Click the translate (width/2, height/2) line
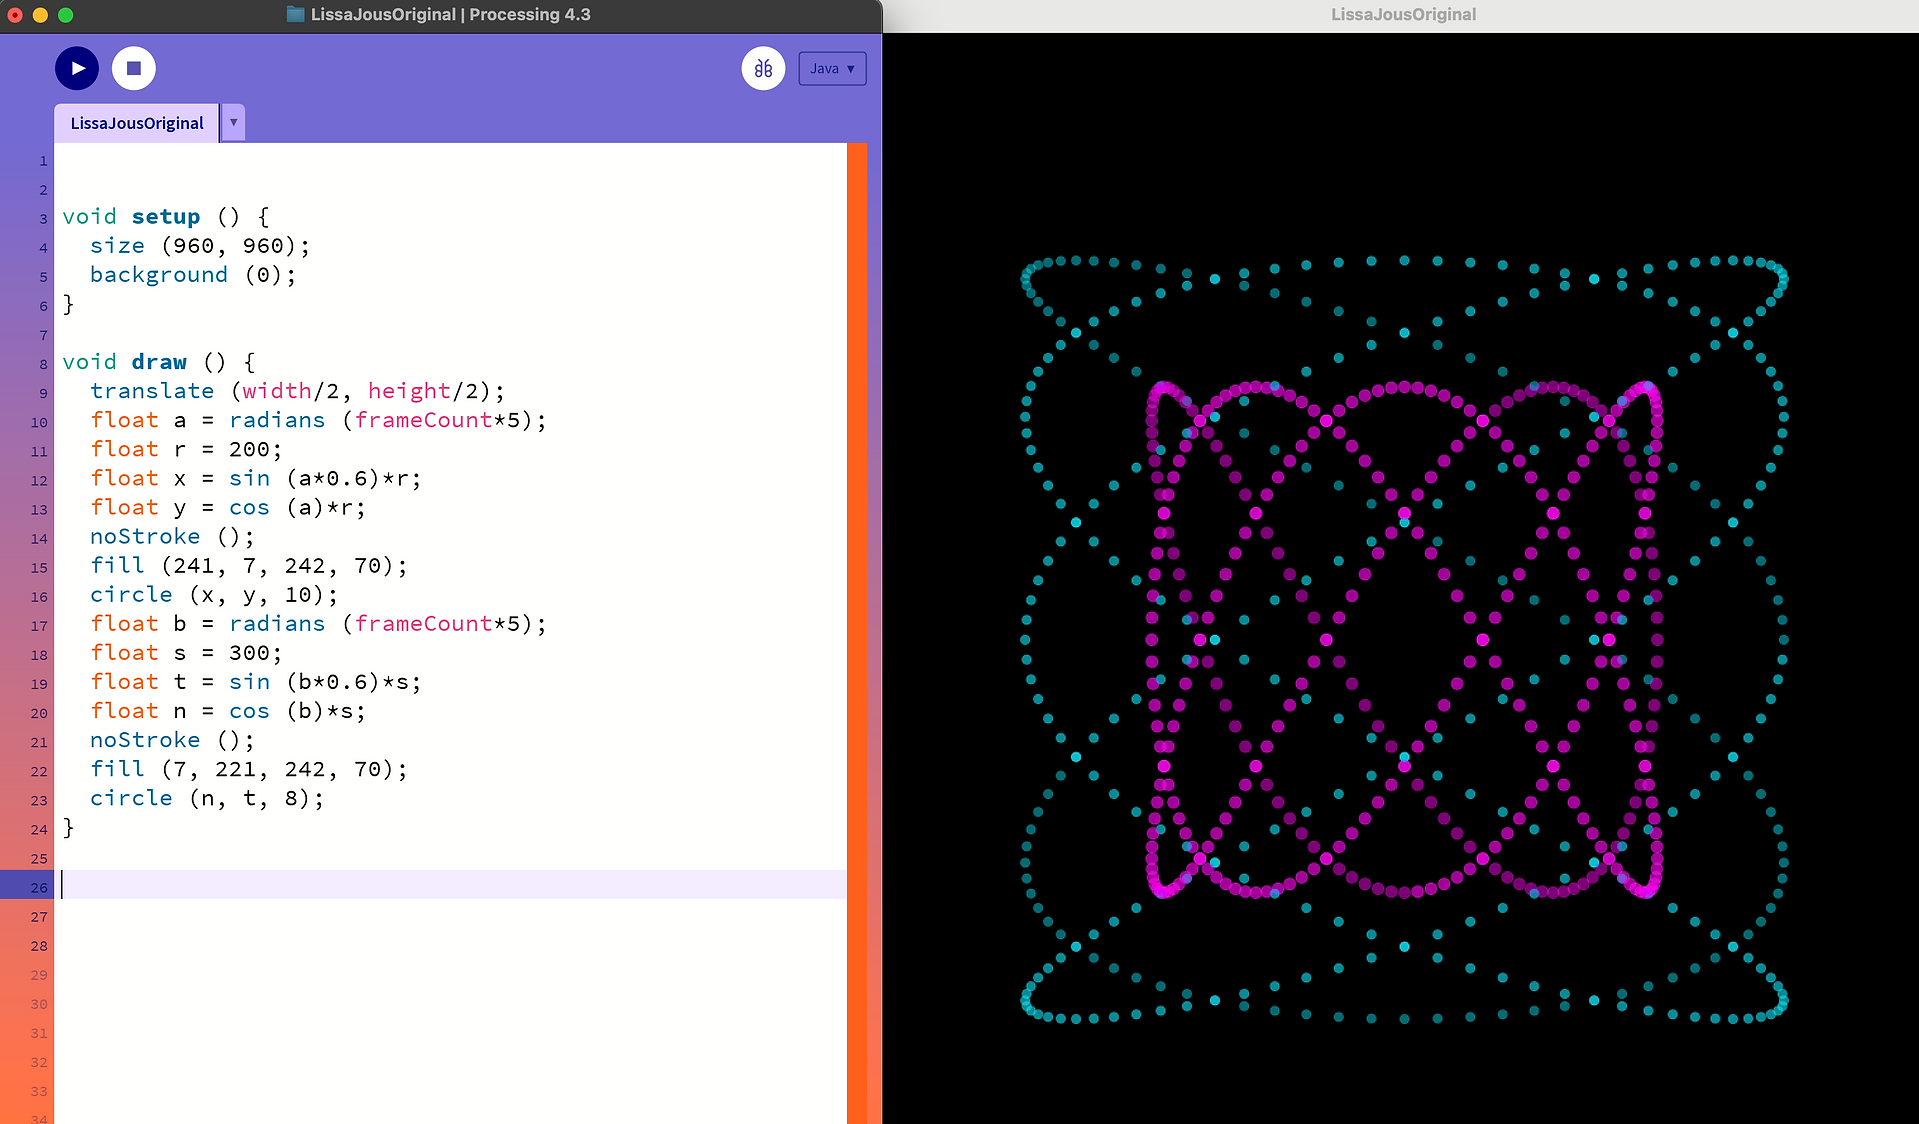This screenshot has height=1124, width=1919. point(297,391)
